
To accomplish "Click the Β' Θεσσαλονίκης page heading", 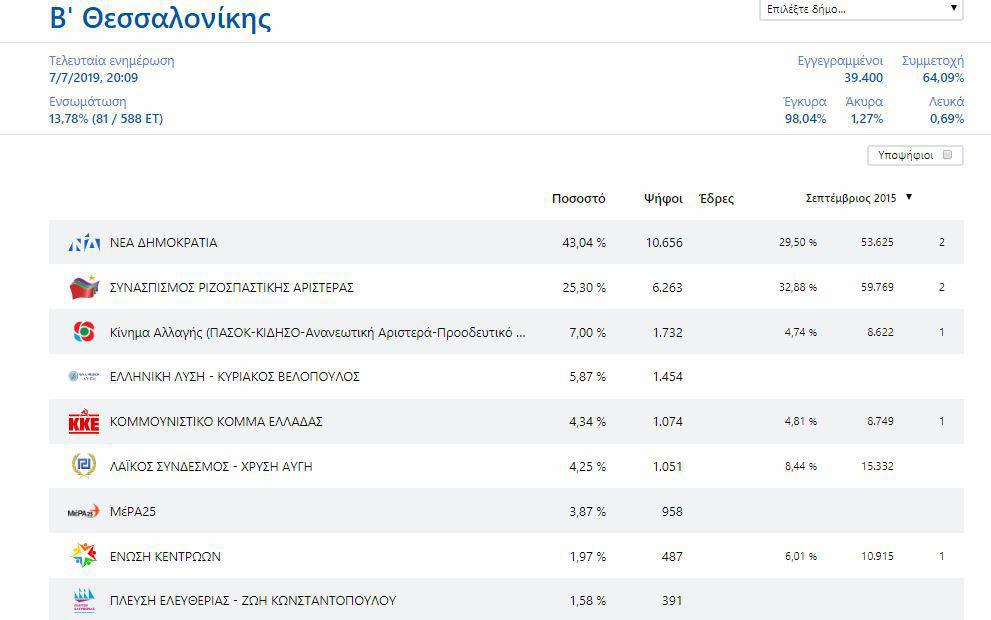I will coord(160,18).
